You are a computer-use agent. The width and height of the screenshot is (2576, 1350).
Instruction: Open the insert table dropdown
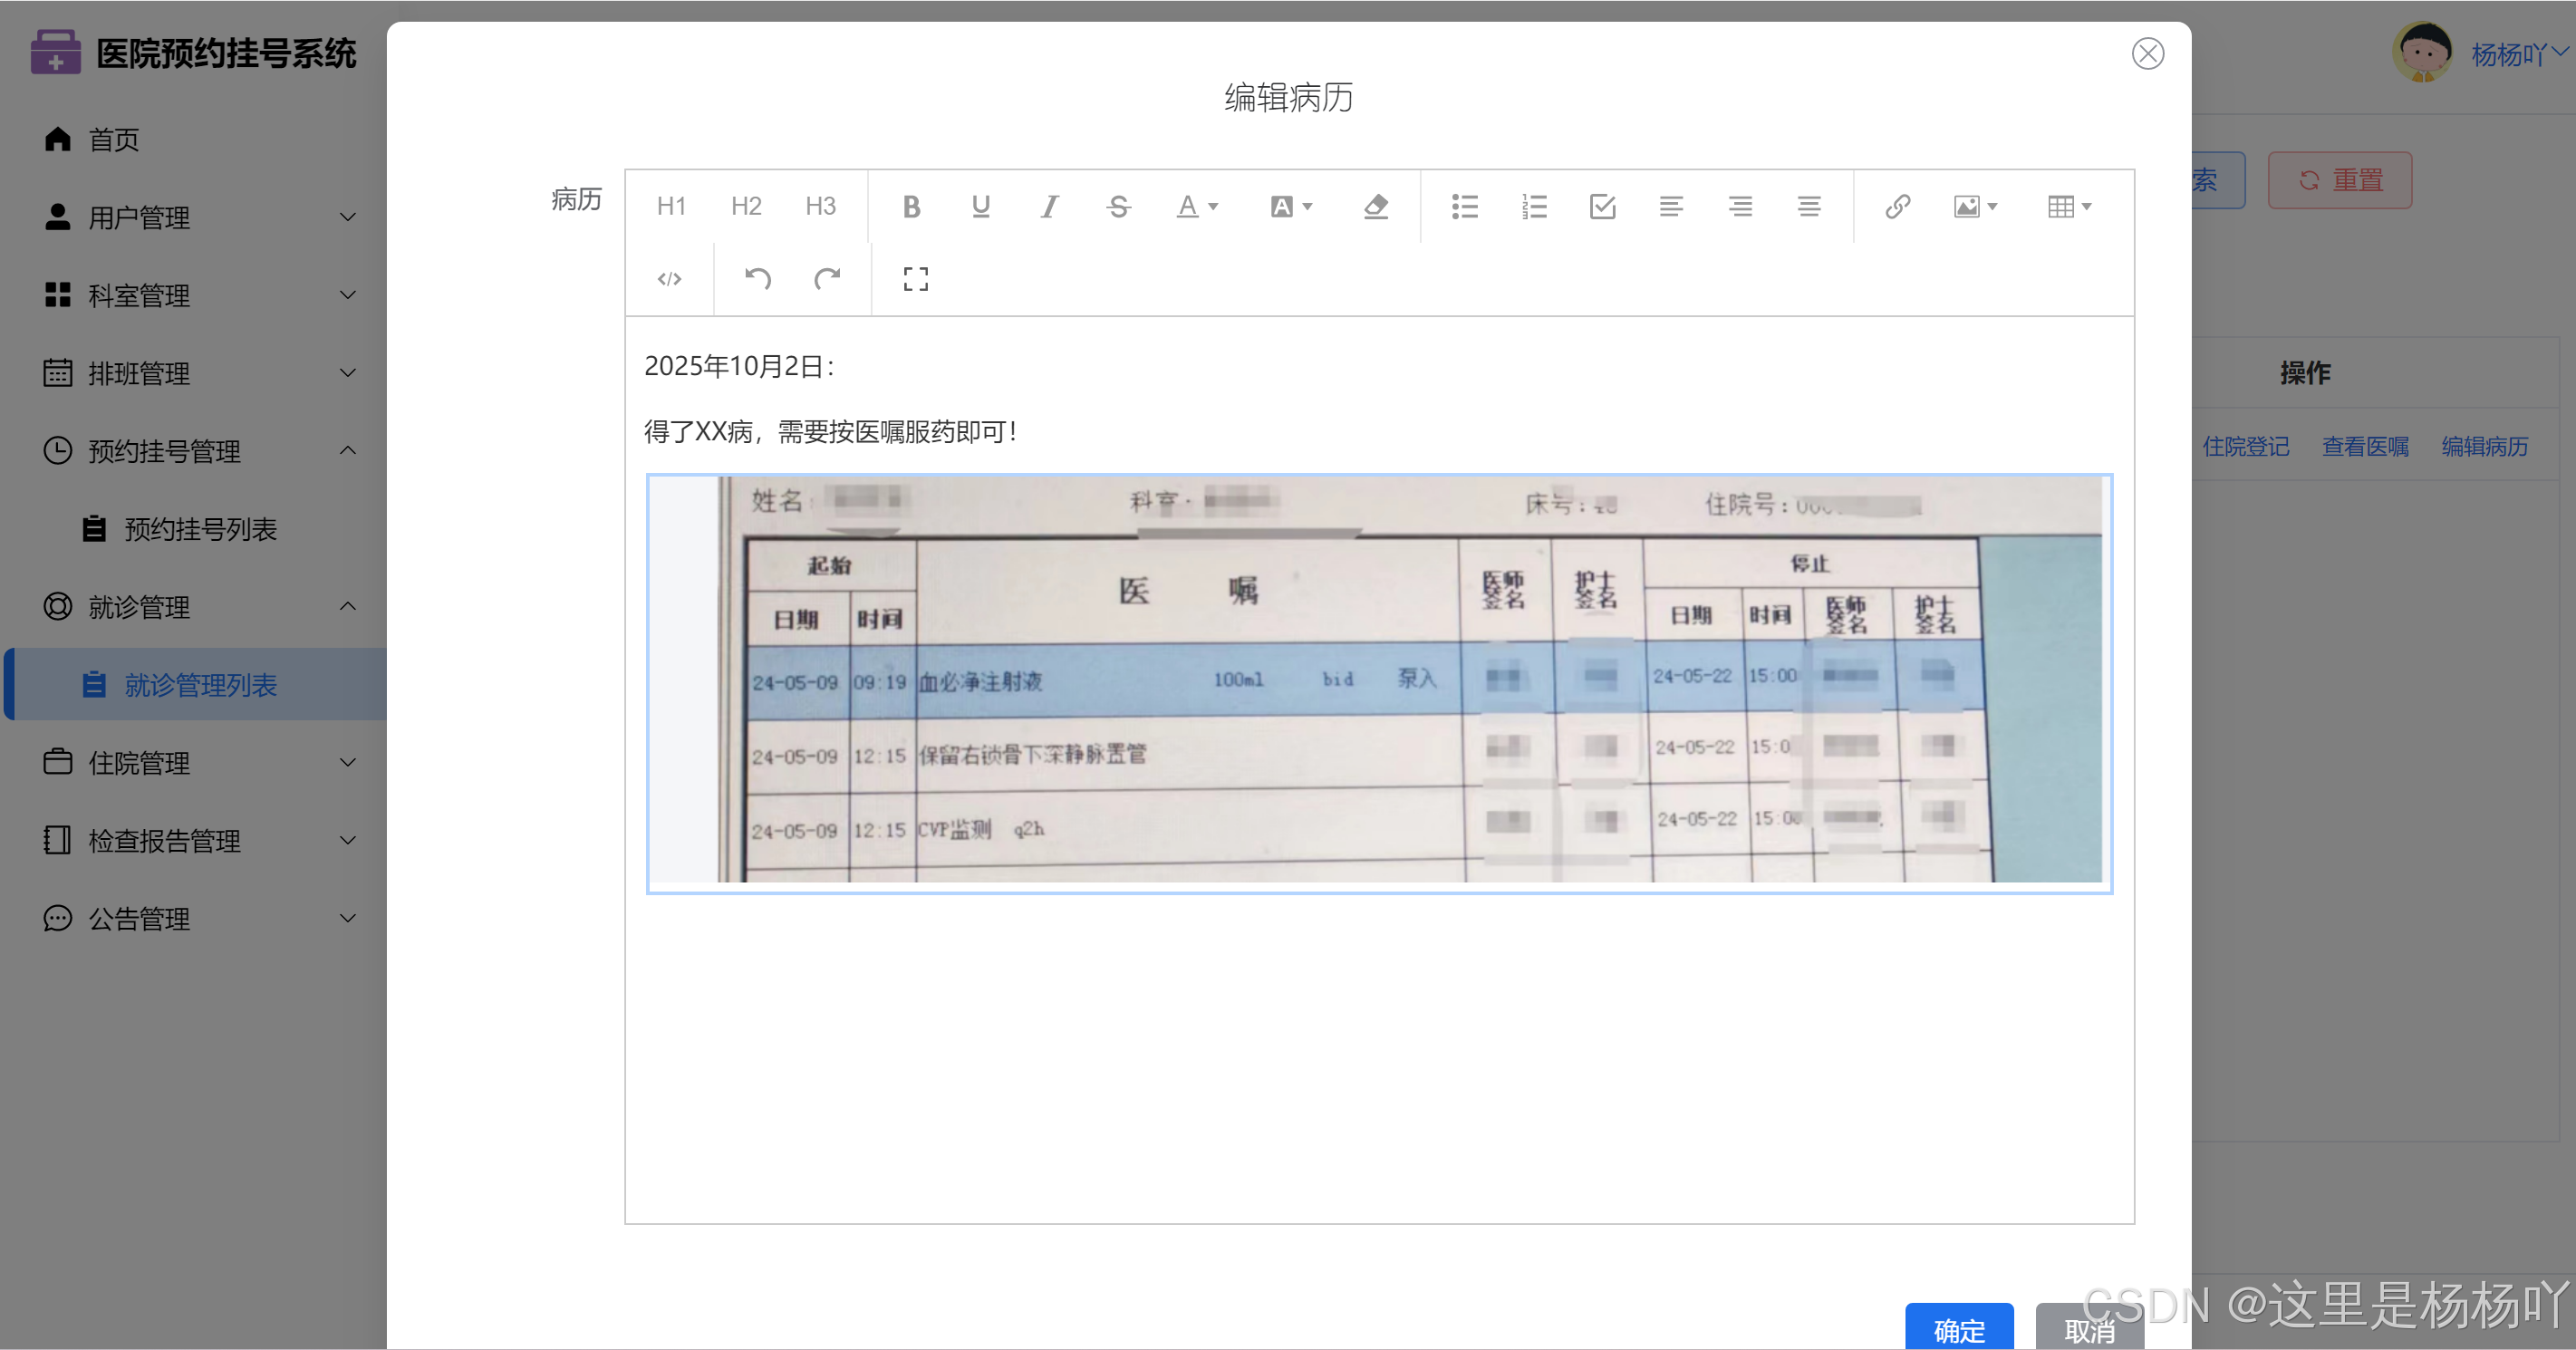[2069, 207]
